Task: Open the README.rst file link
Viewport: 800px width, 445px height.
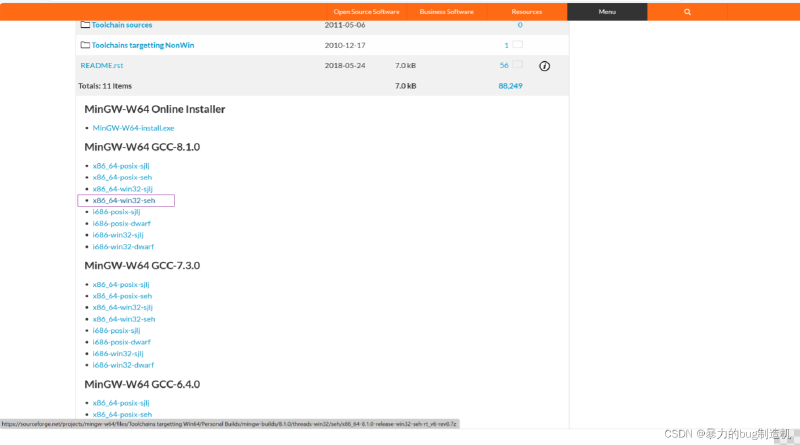Action: [102, 65]
